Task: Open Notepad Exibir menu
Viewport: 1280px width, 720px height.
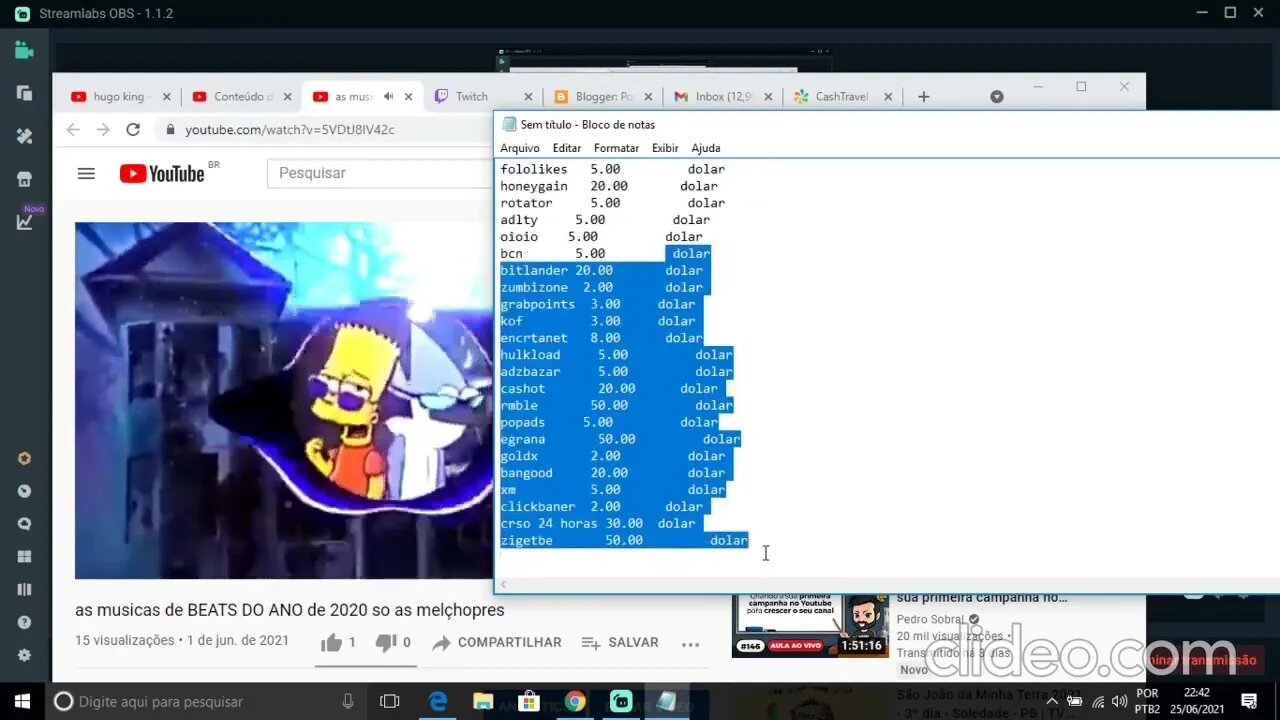Action: [x=665, y=148]
